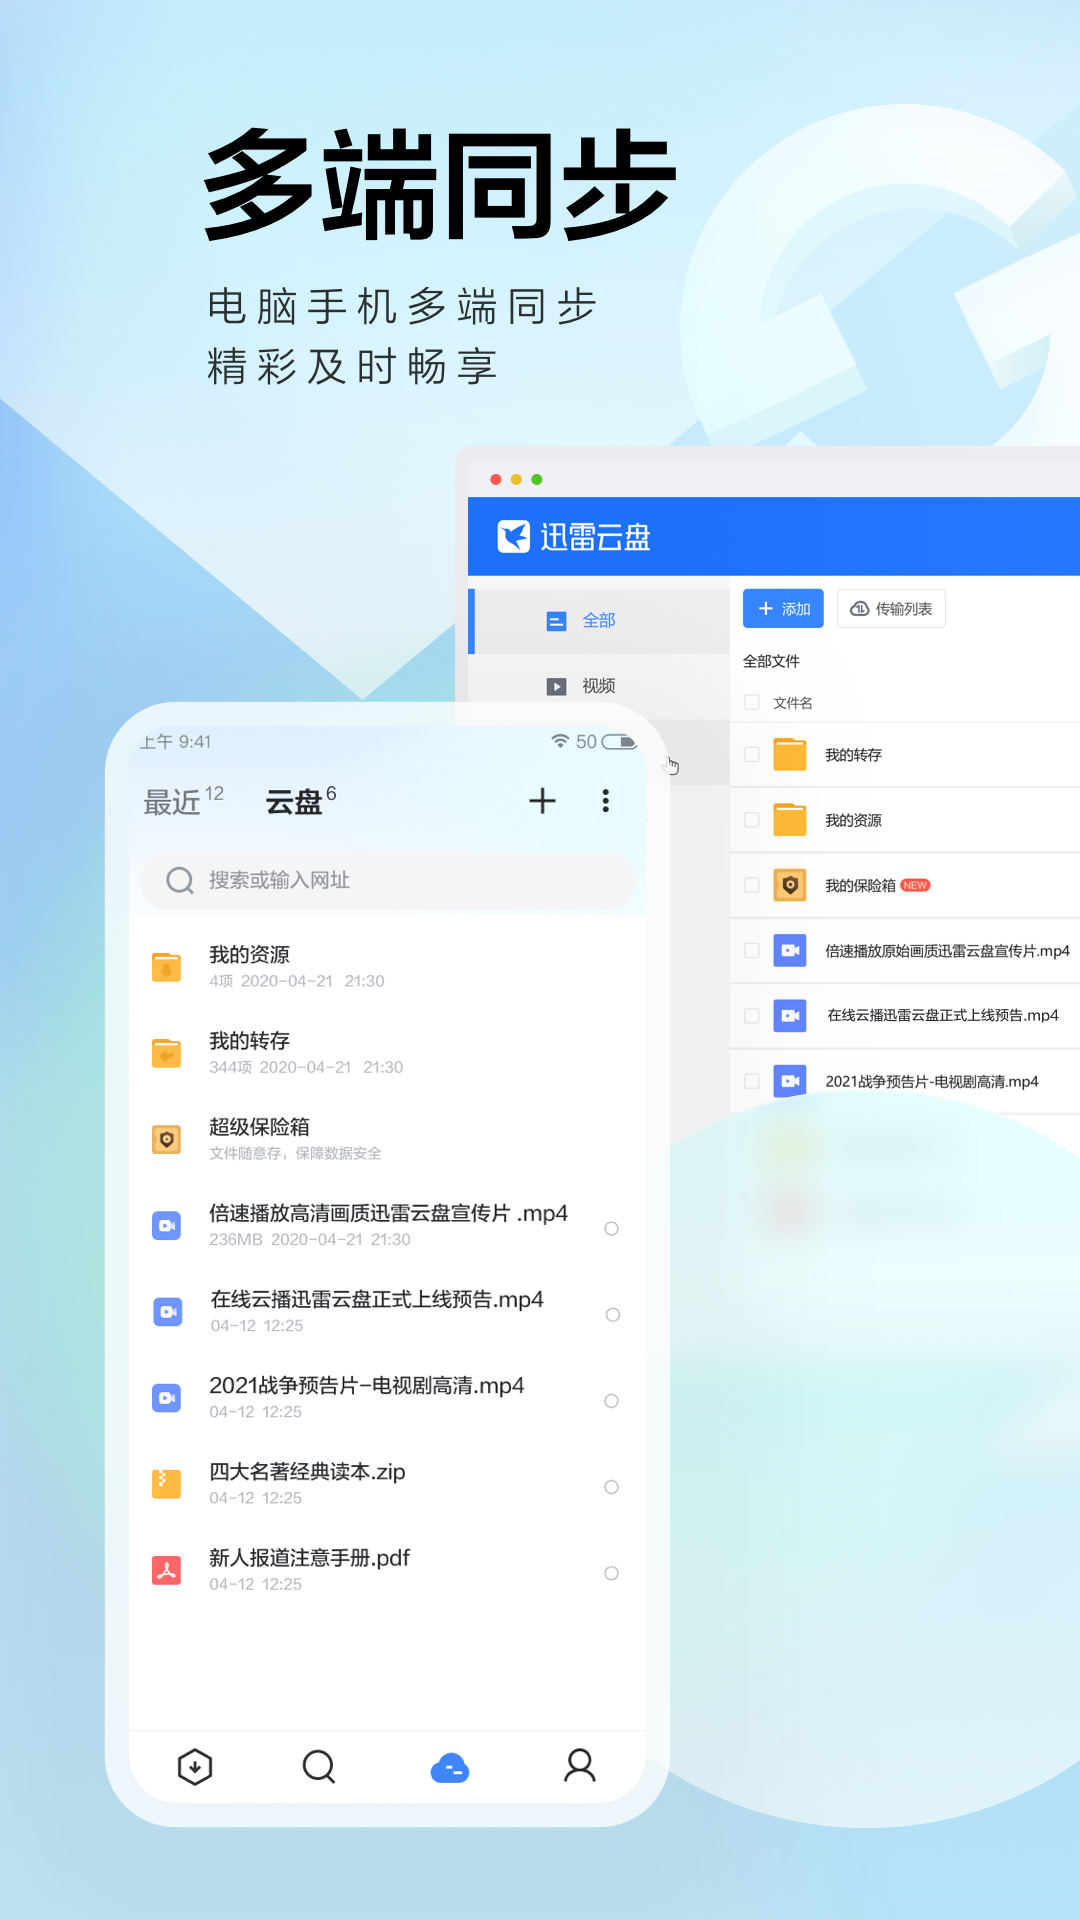Check the box beside desktop 我的资源
The image size is (1080, 1920).
[x=752, y=819]
